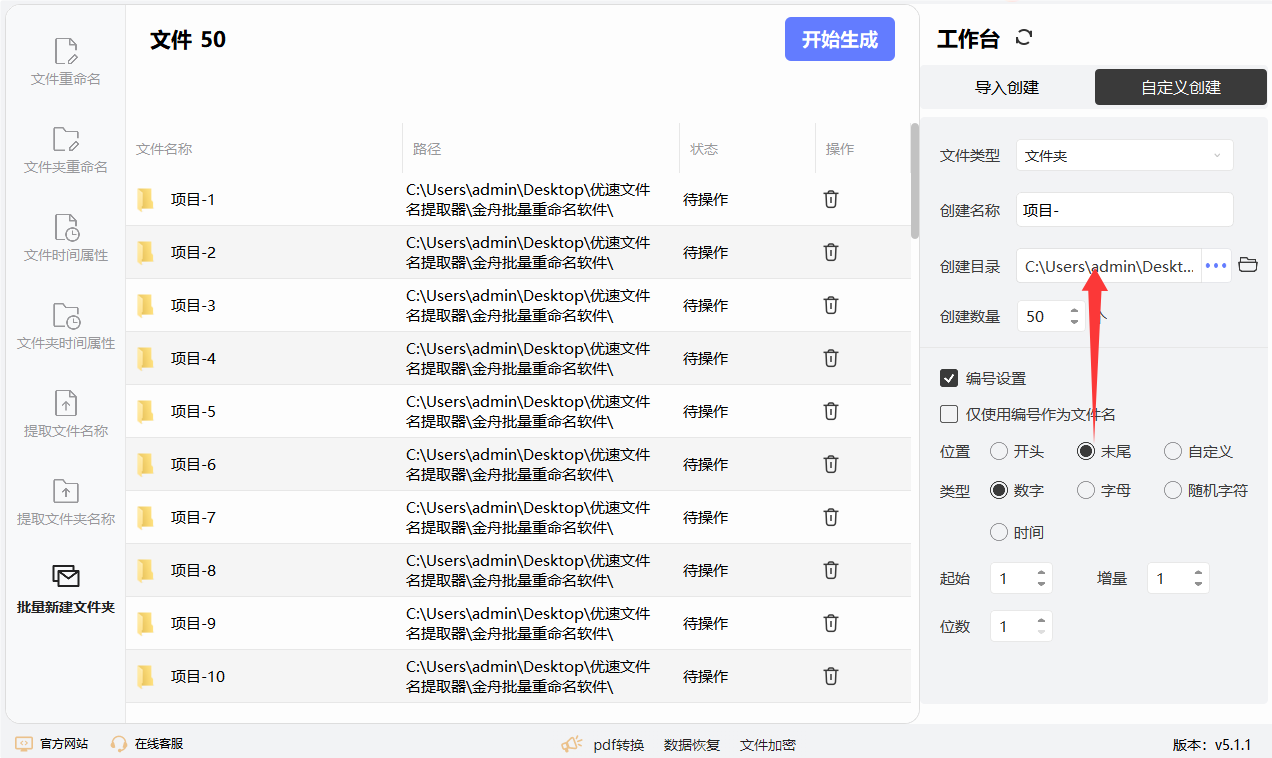
Task: Open the 提取文件夹名称 sidebar tool
Action: 66,502
